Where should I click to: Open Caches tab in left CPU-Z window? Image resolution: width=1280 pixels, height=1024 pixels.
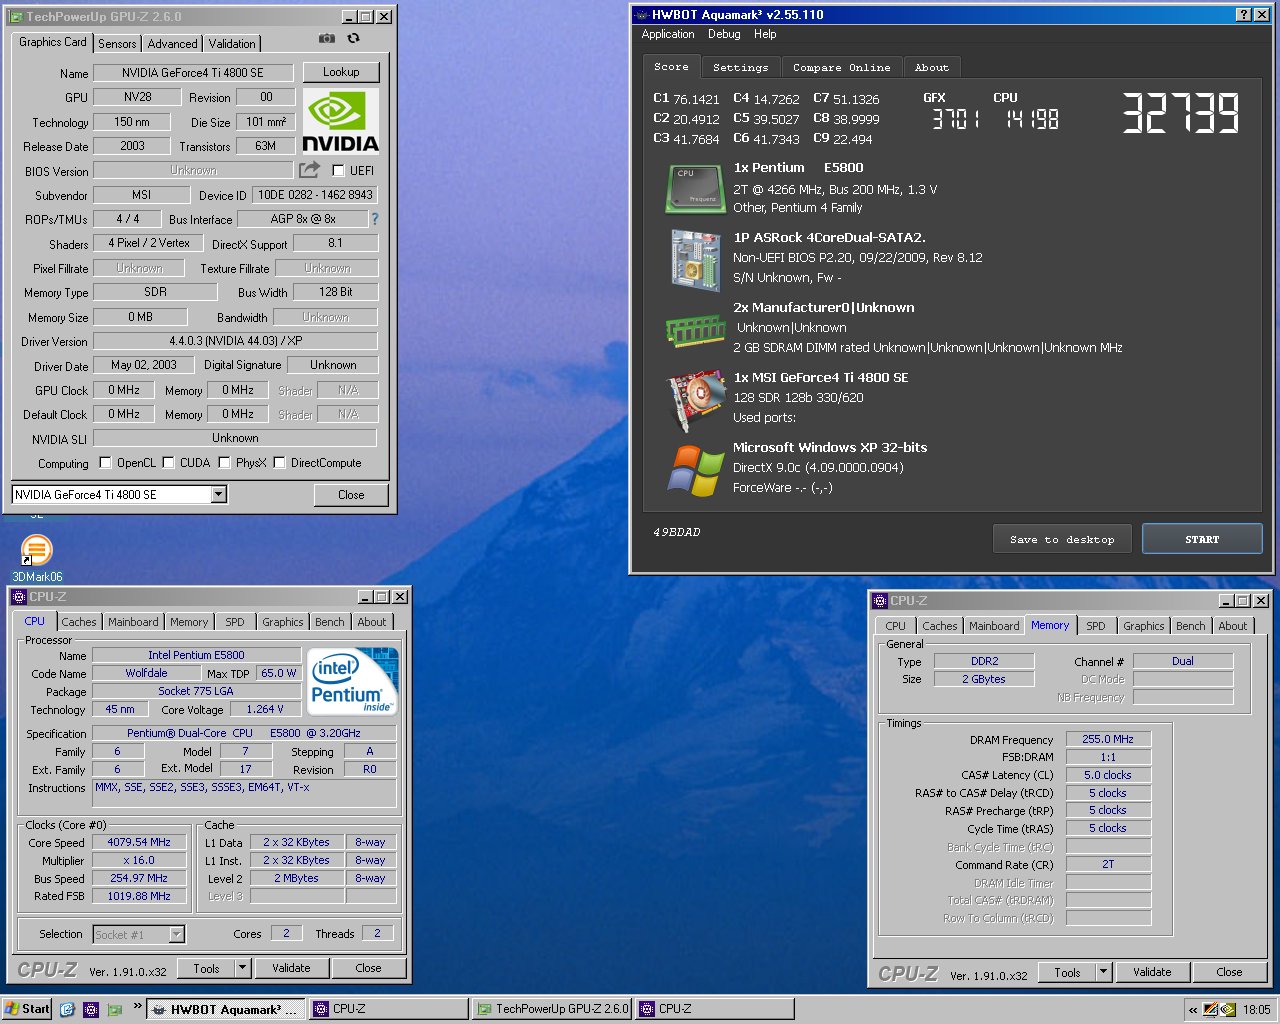[x=79, y=622]
